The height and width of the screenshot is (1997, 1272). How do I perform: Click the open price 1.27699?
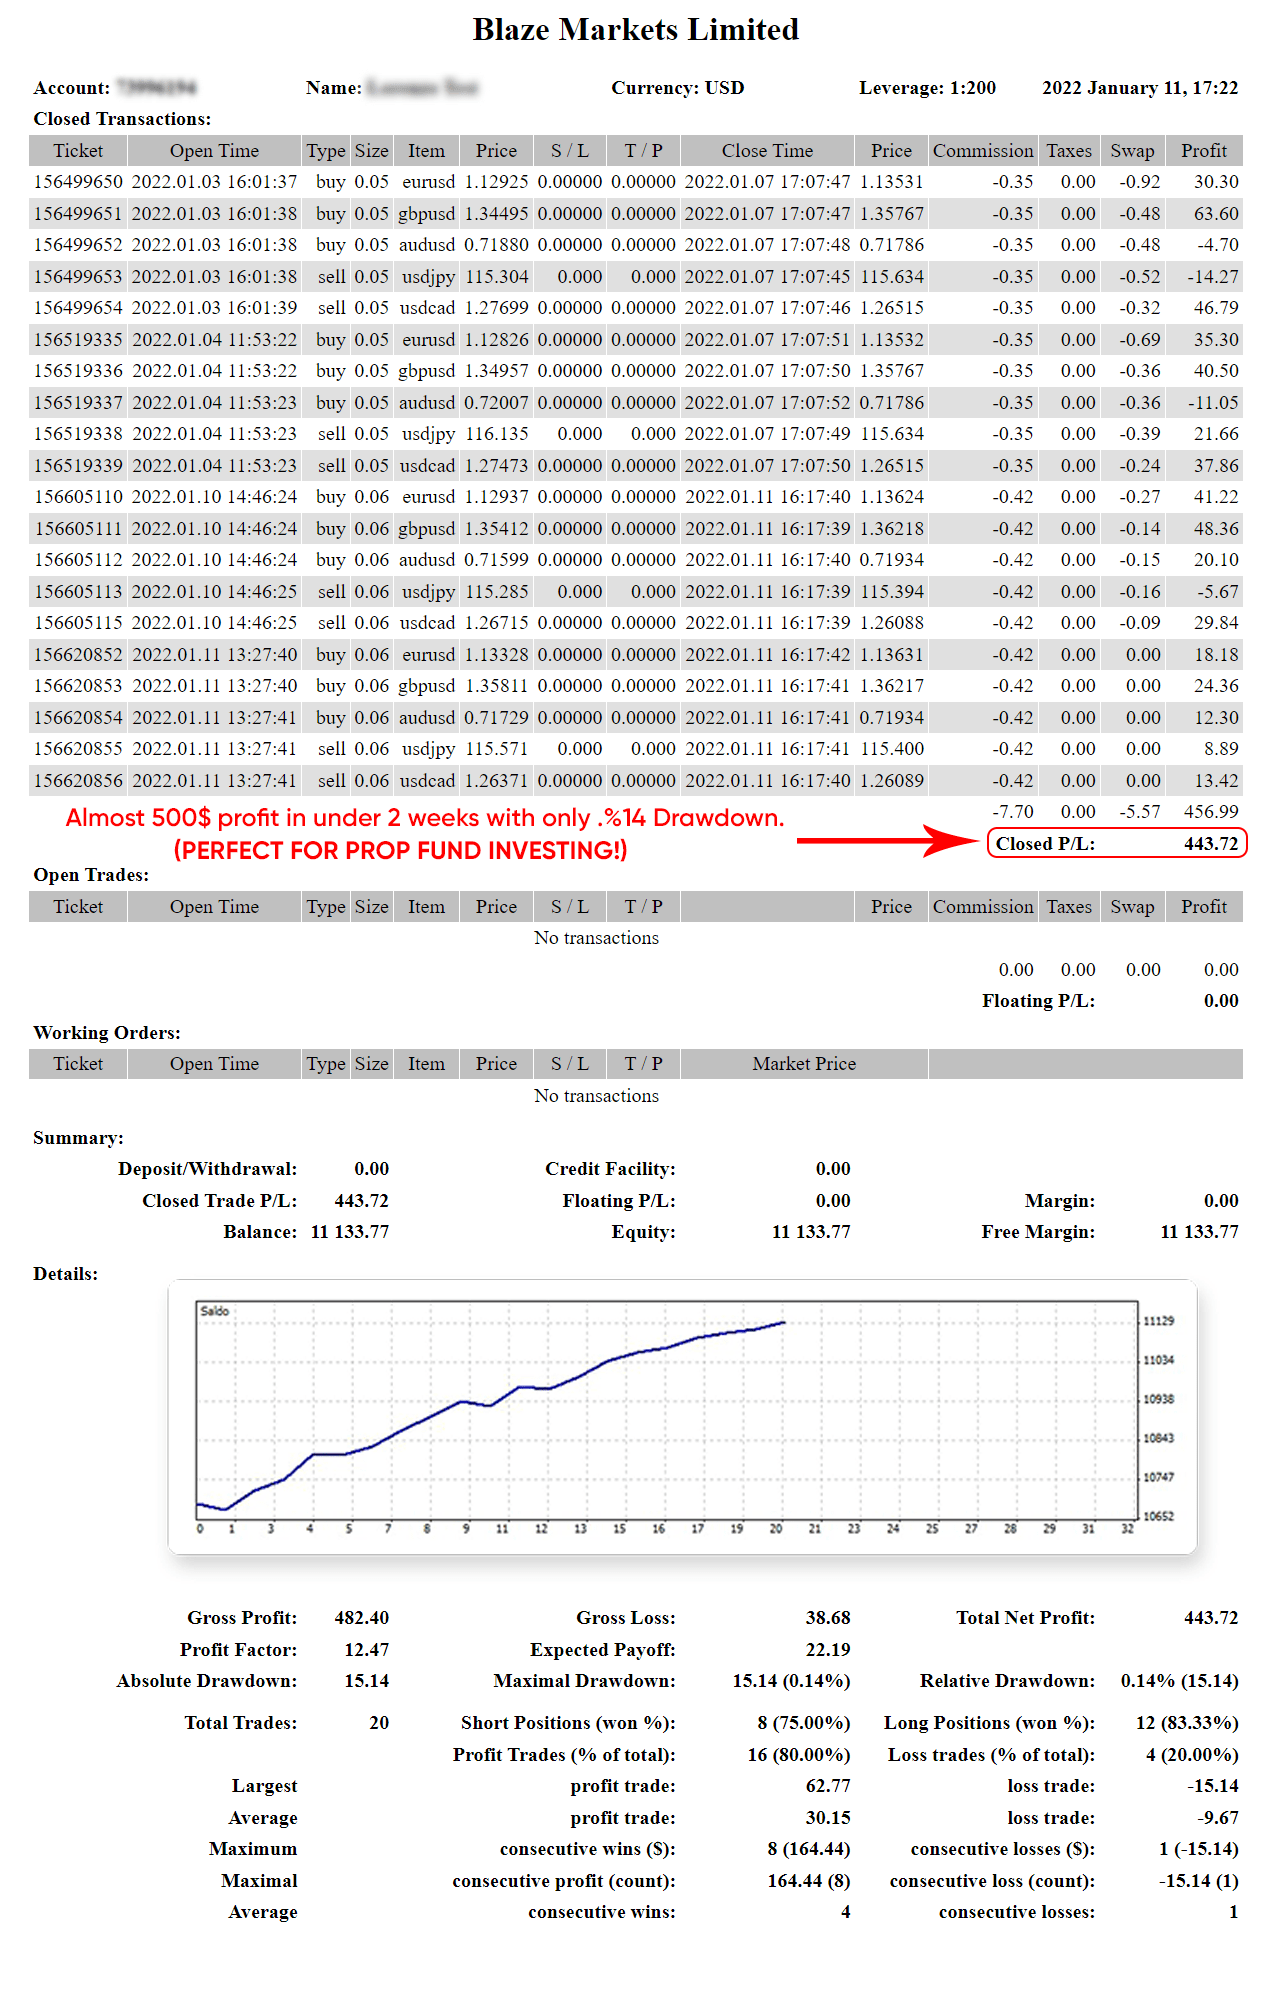[x=496, y=308]
